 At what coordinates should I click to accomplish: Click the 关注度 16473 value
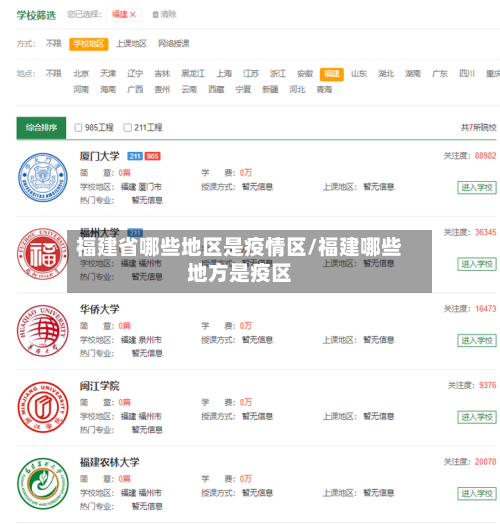(x=486, y=309)
